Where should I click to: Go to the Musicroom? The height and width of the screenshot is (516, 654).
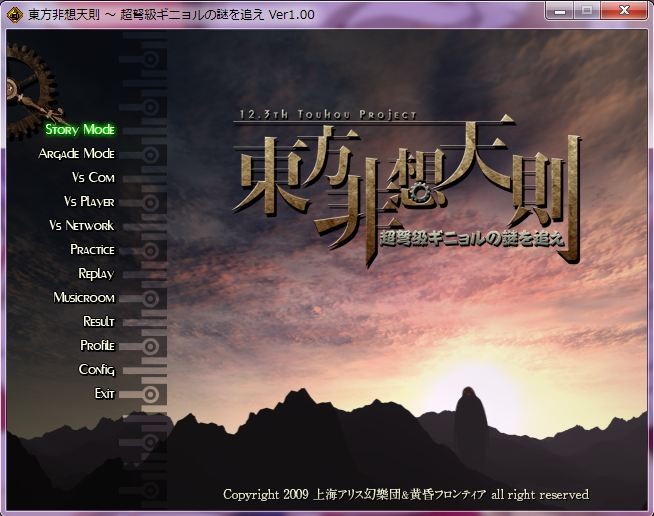84,297
